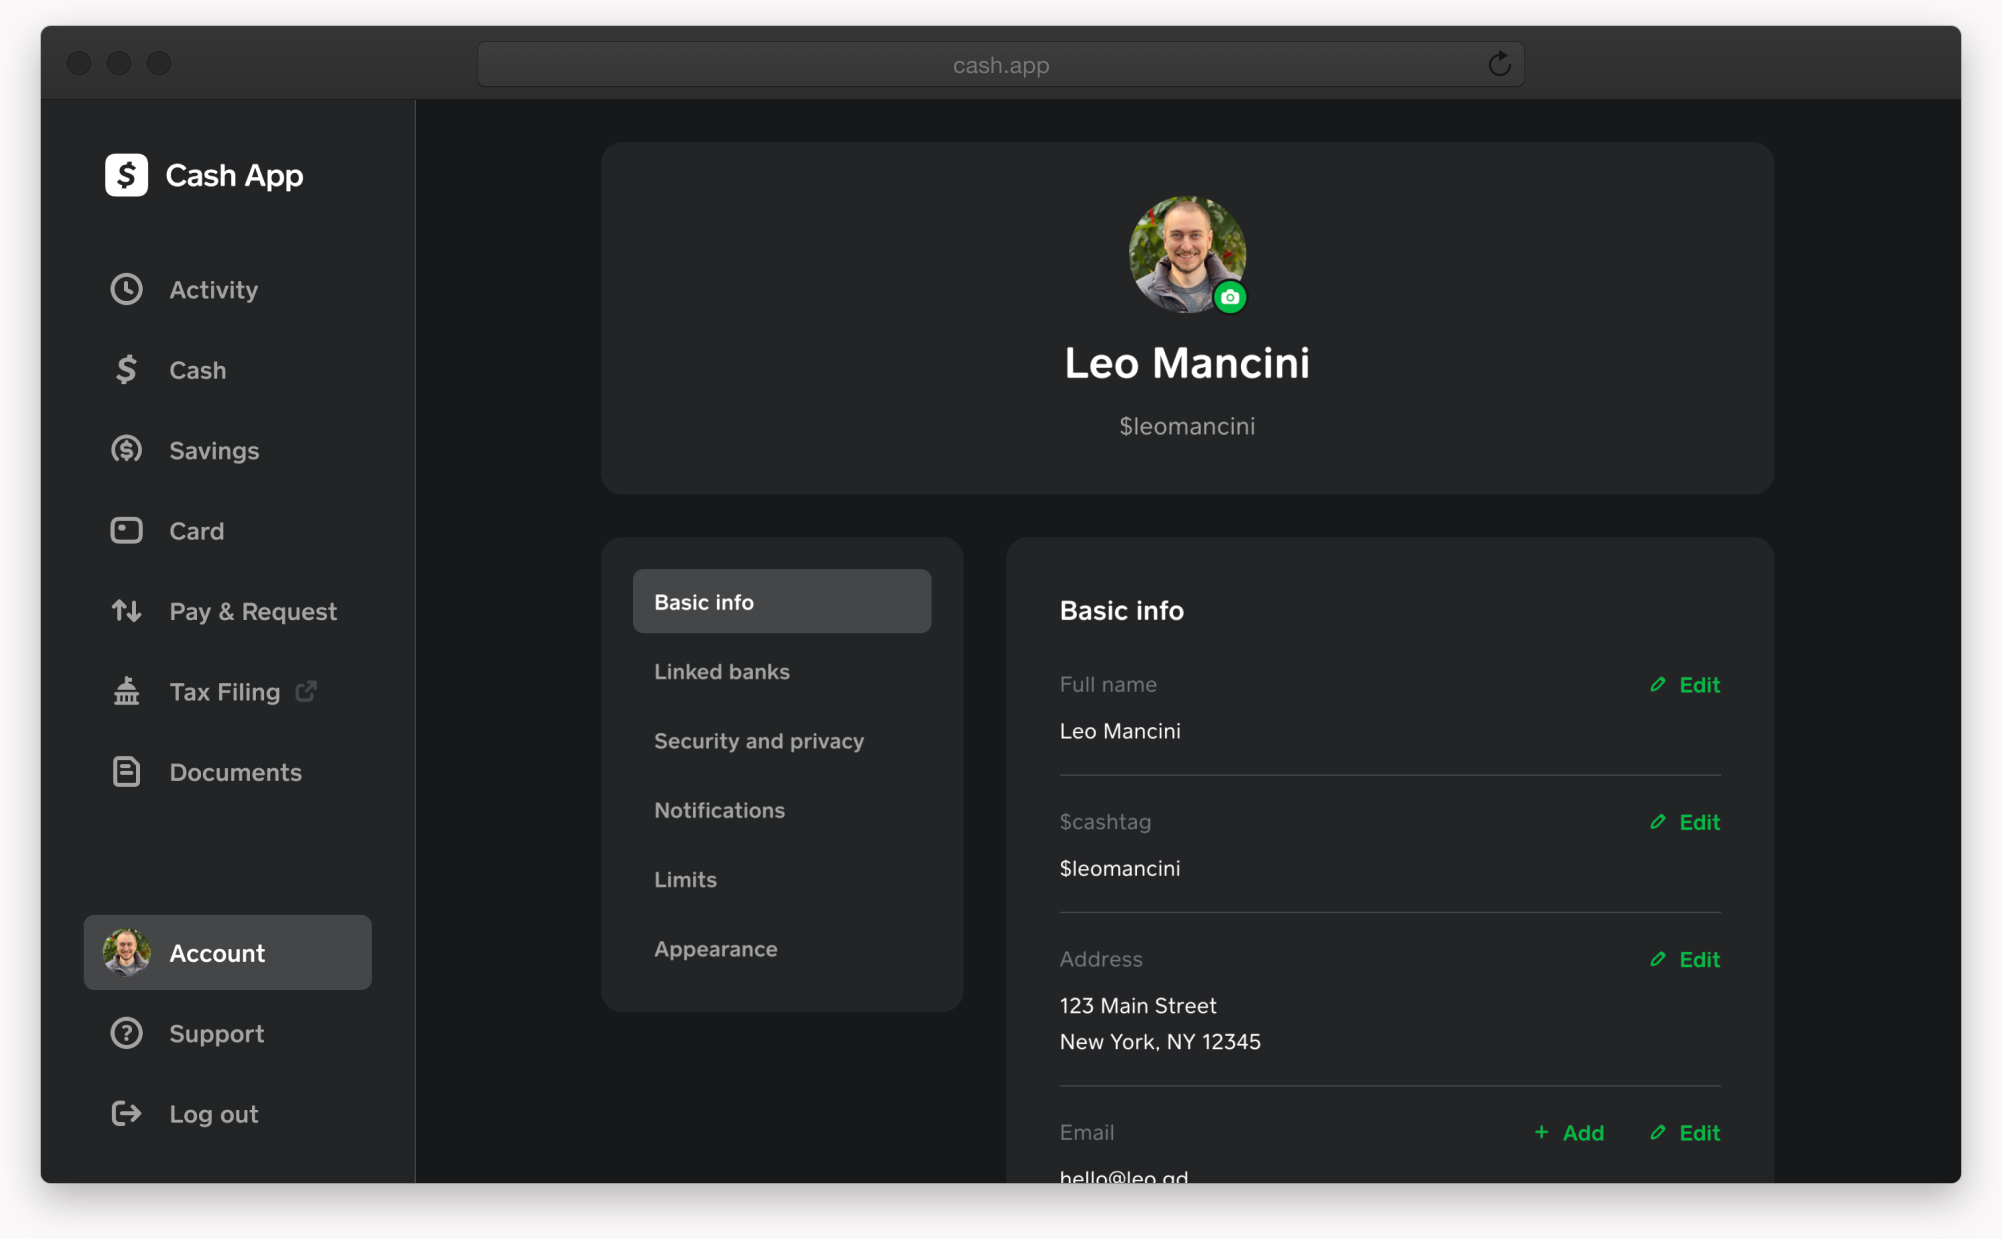Open Tax Filing via the building icon

126,691
